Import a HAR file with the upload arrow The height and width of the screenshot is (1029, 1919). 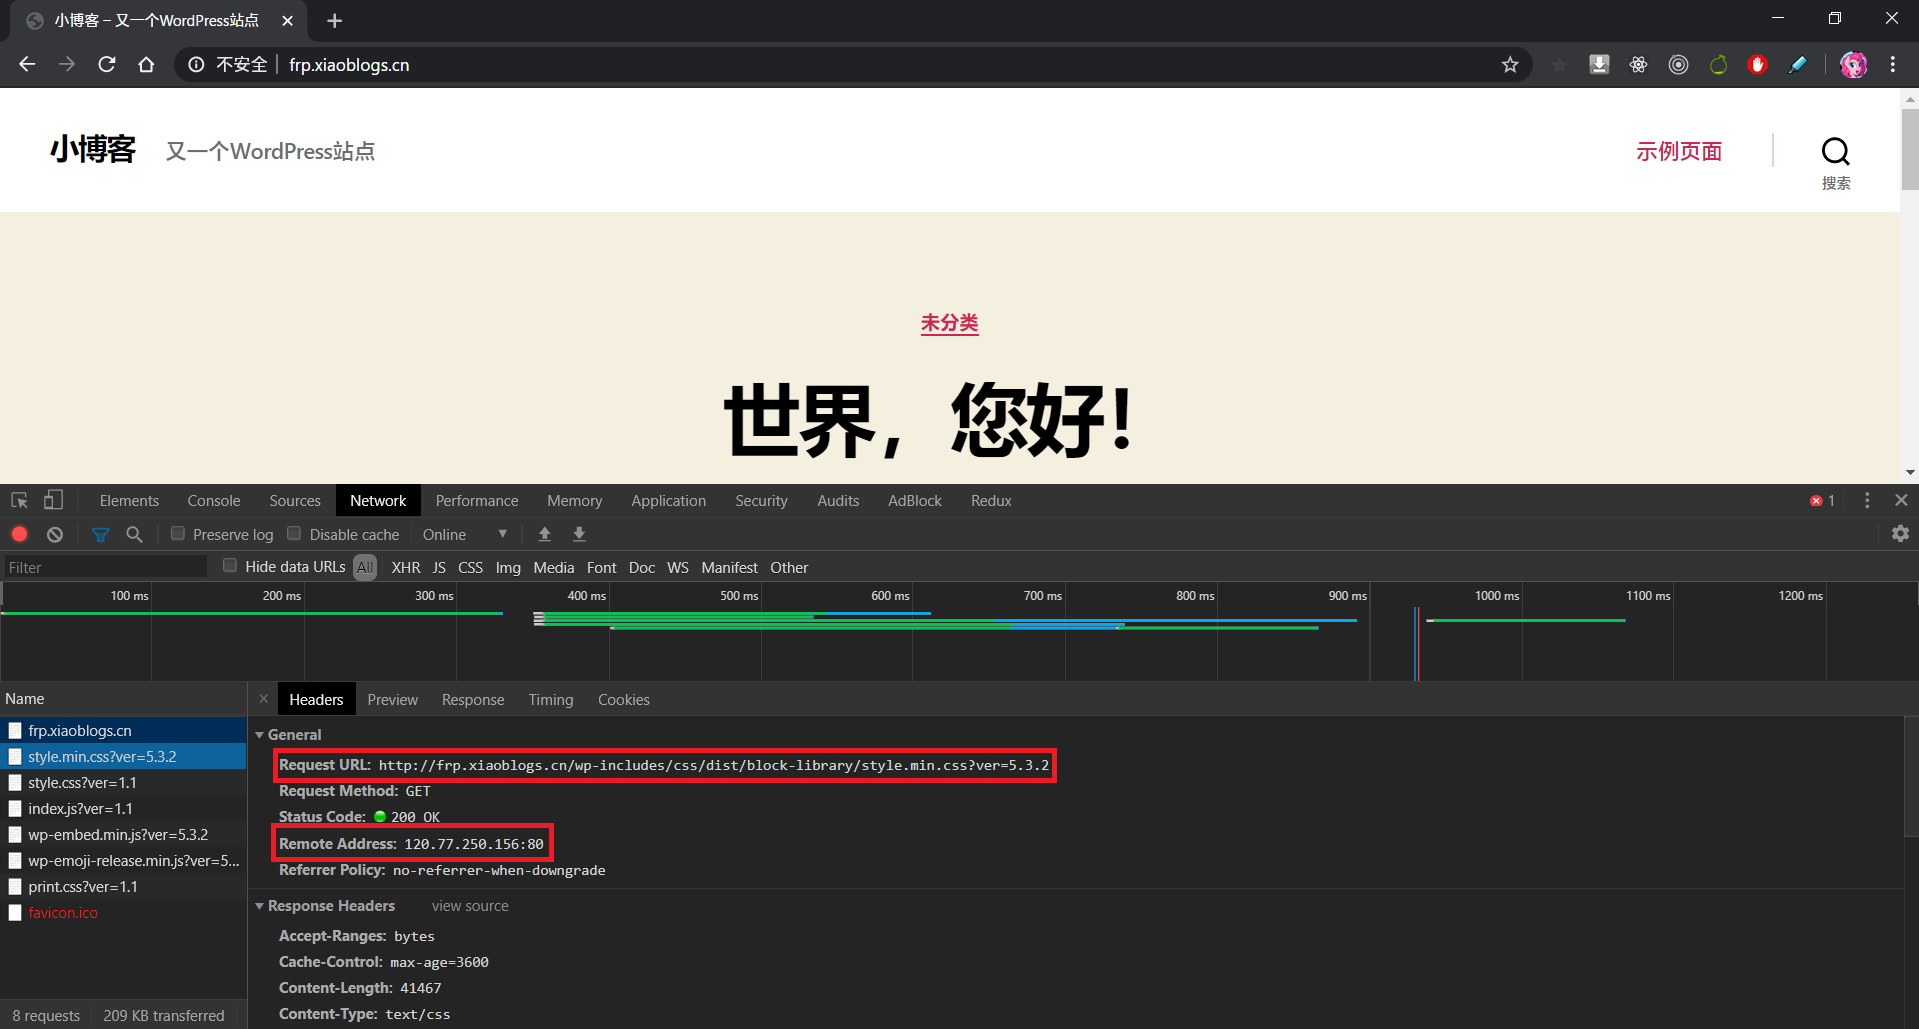point(545,534)
